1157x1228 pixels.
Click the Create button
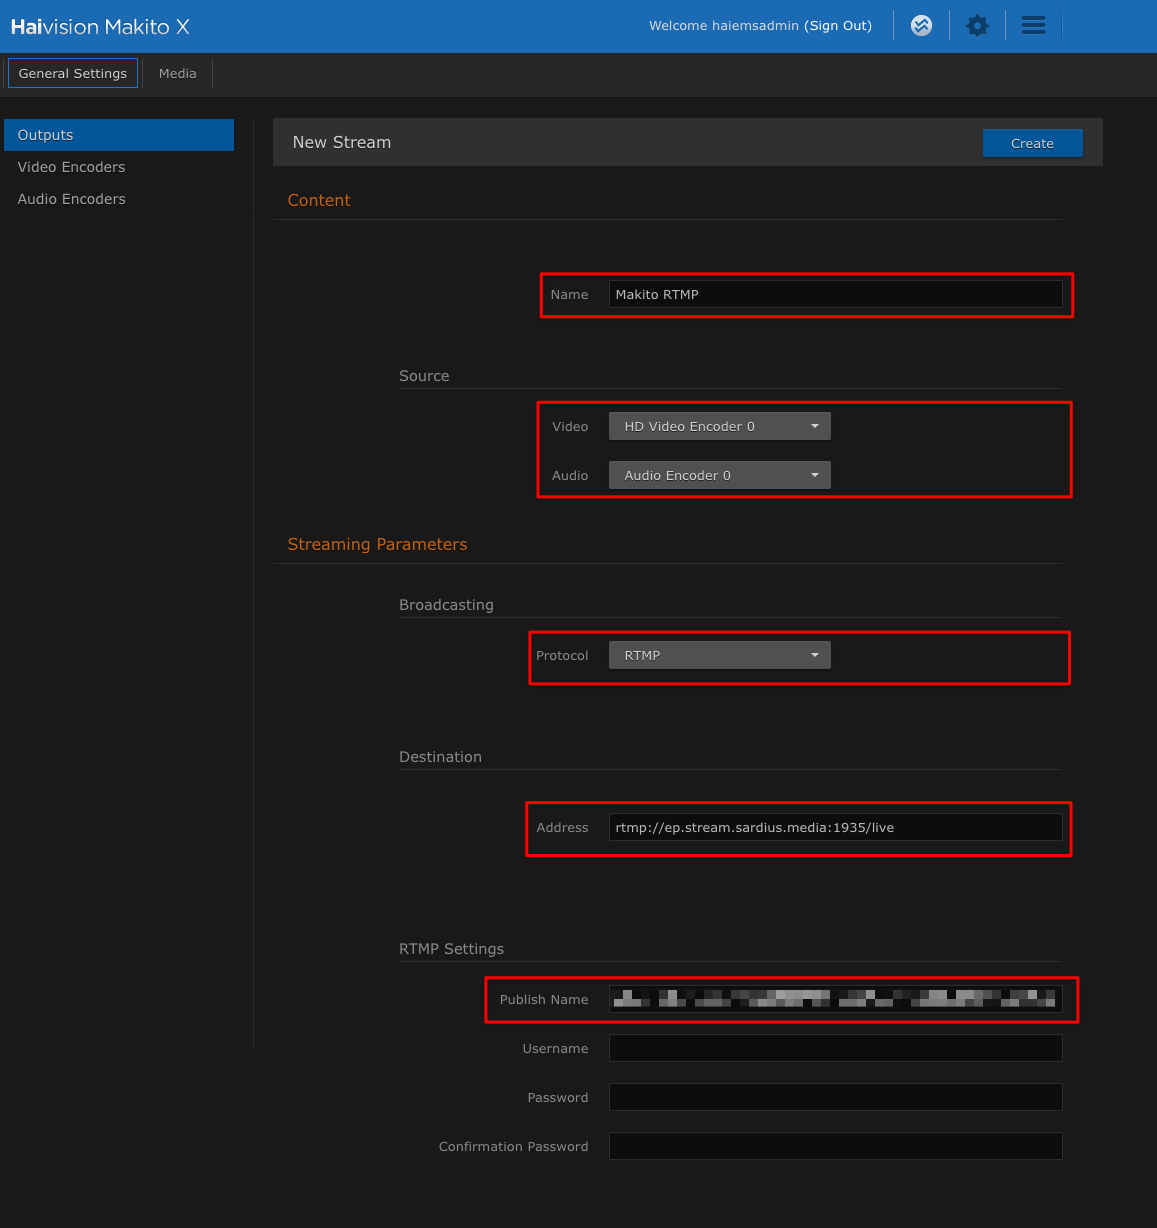(x=1032, y=143)
